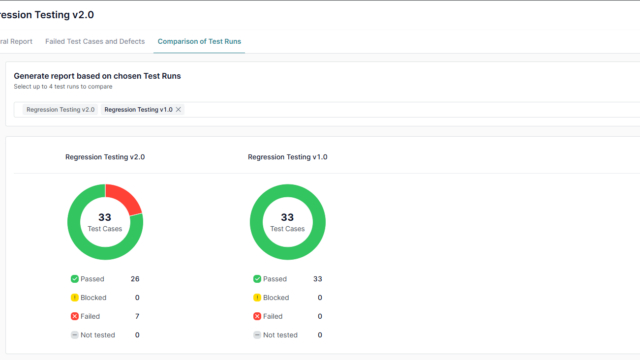The height and width of the screenshot is (360, 640).
Task: Click the Passed label under v1.0
Action: pos(275,279)
